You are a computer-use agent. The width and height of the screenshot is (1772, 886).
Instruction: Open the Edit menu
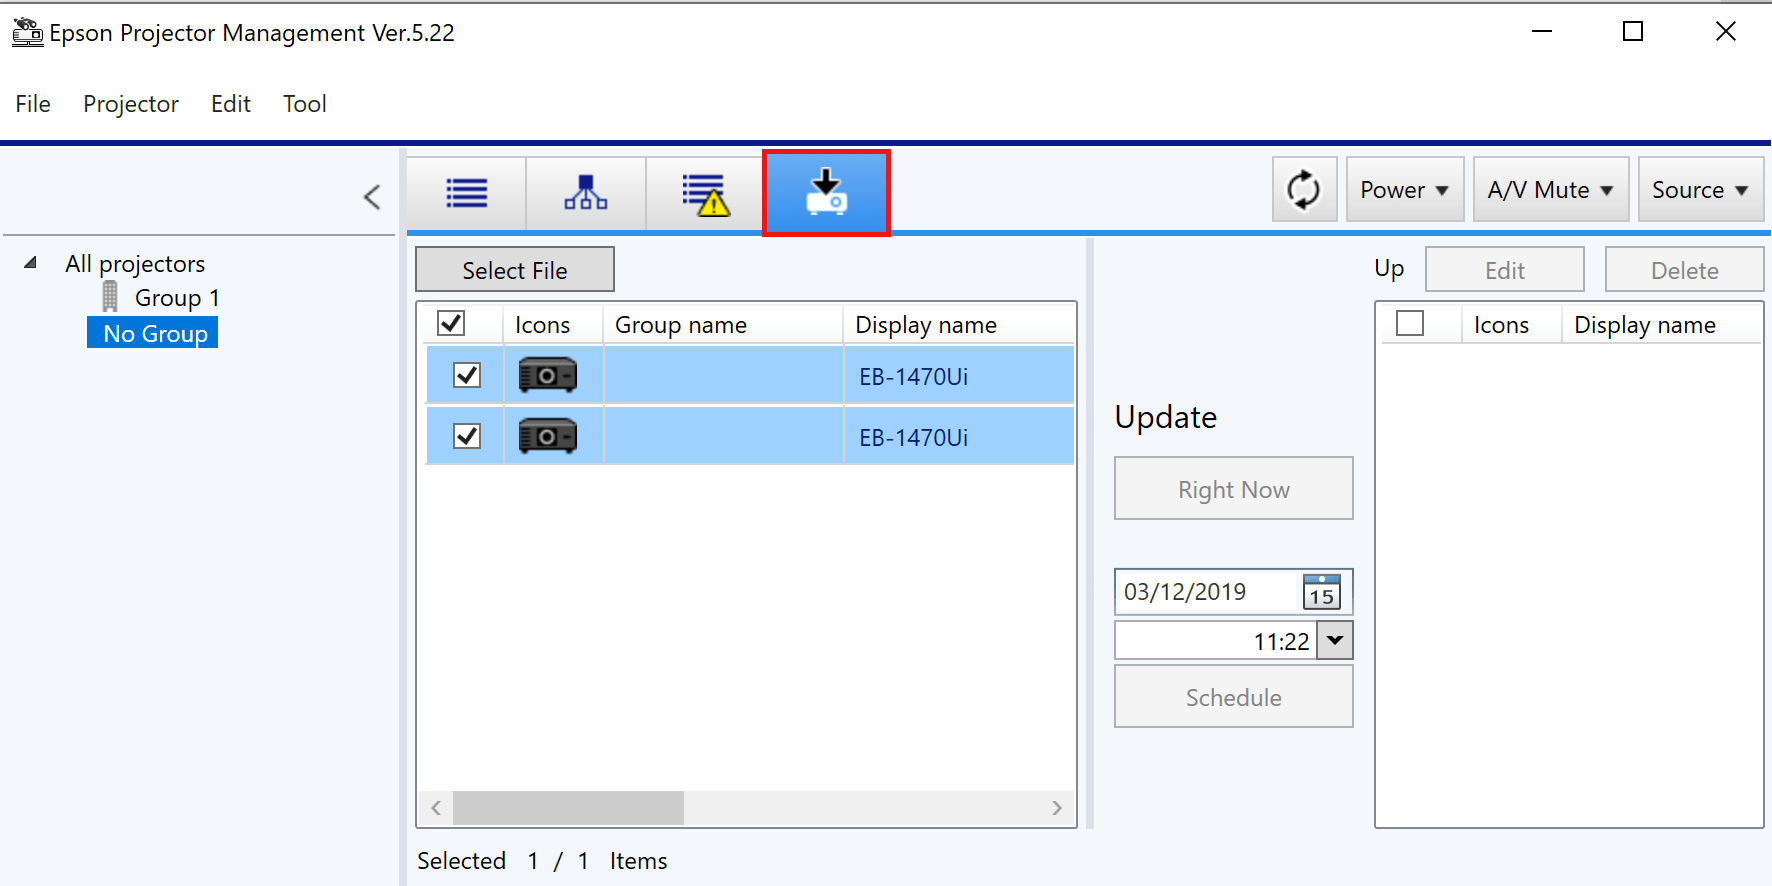231,104
